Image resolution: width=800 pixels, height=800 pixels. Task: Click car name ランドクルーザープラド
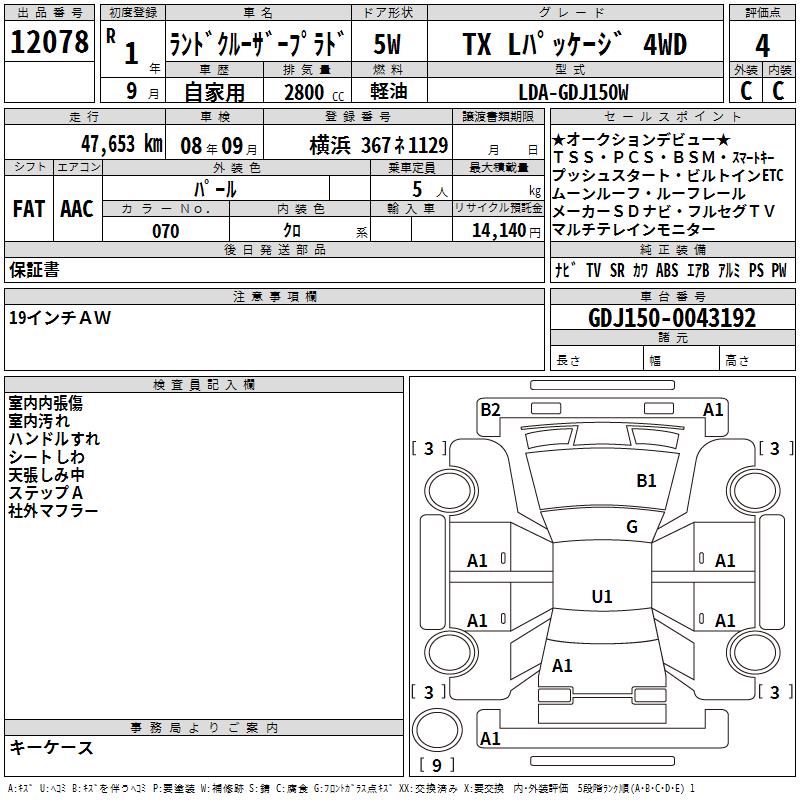point(258,43)
